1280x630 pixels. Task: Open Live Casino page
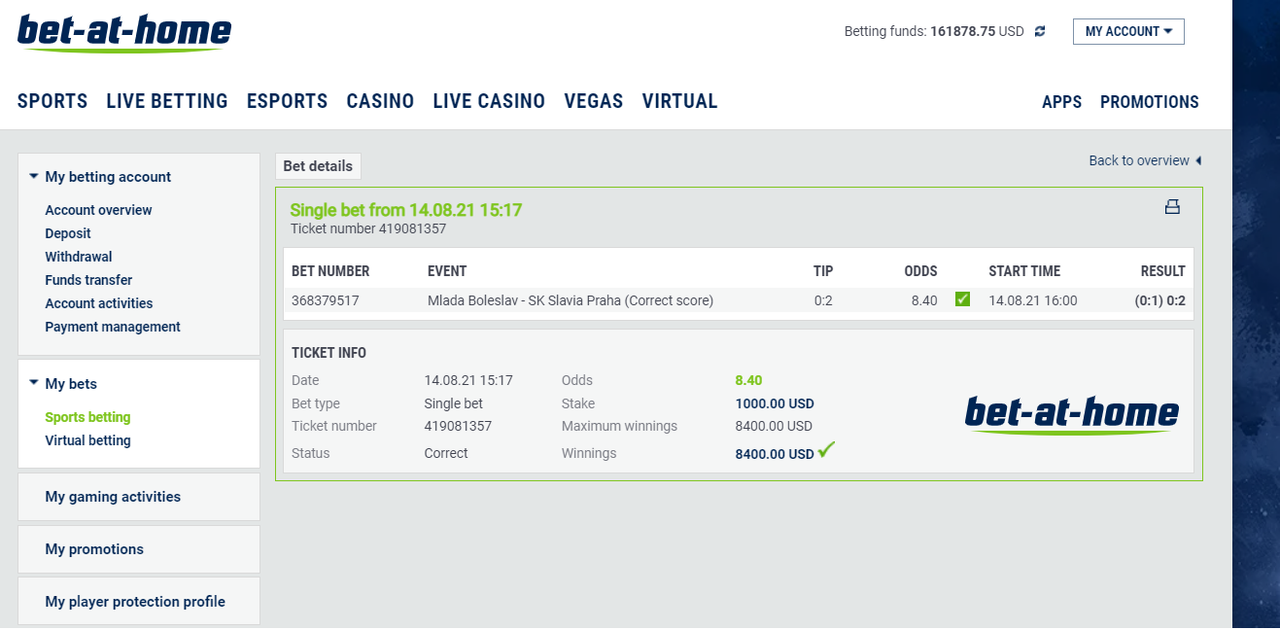pyautogui.click(x=489, y=101)
